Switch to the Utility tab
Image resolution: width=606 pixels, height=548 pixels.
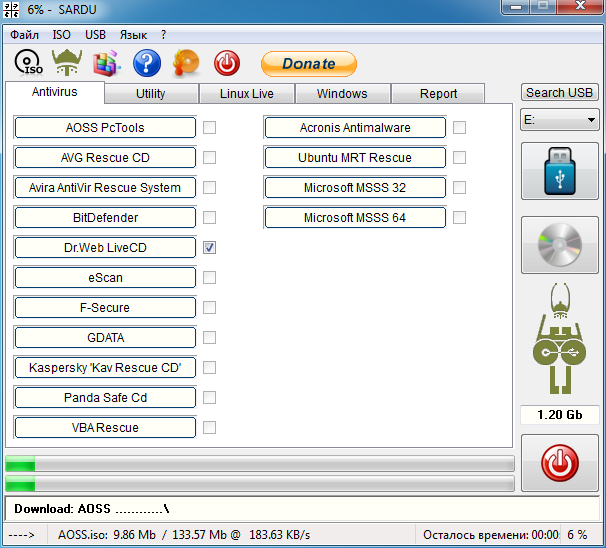click(x=151, y=94)
